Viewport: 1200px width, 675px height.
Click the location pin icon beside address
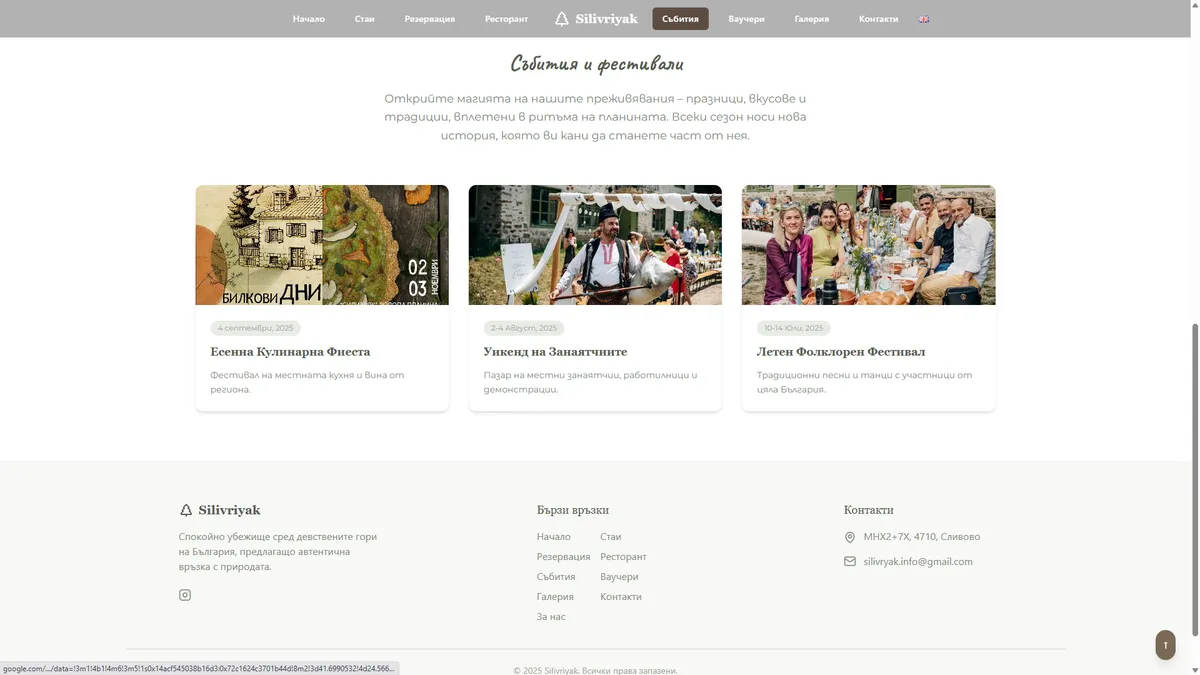[850, 536]
